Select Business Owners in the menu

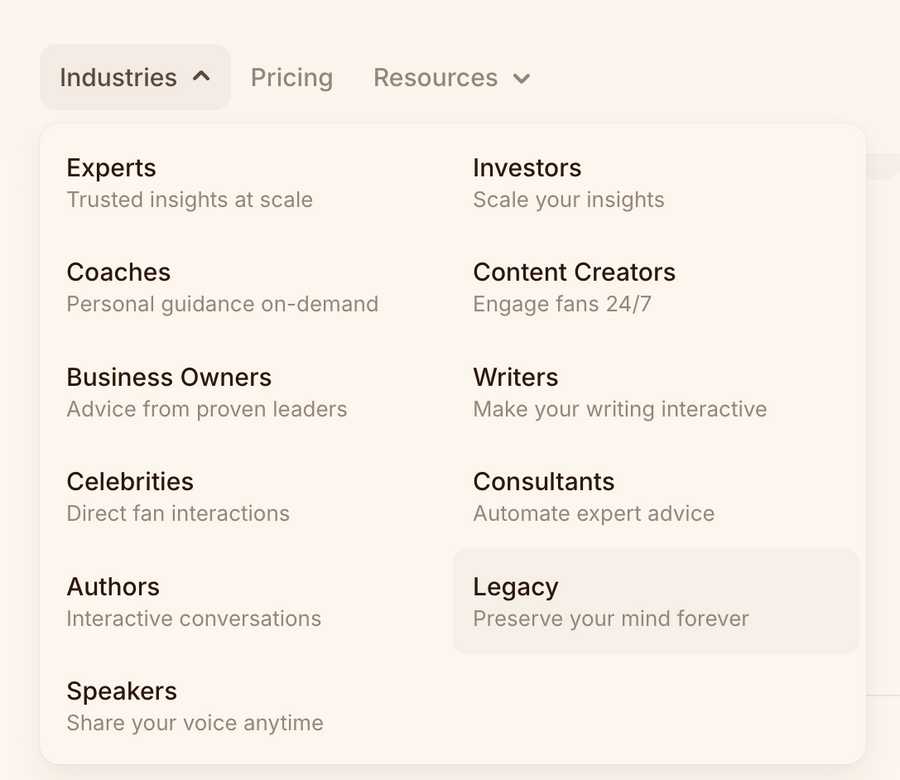168,377
